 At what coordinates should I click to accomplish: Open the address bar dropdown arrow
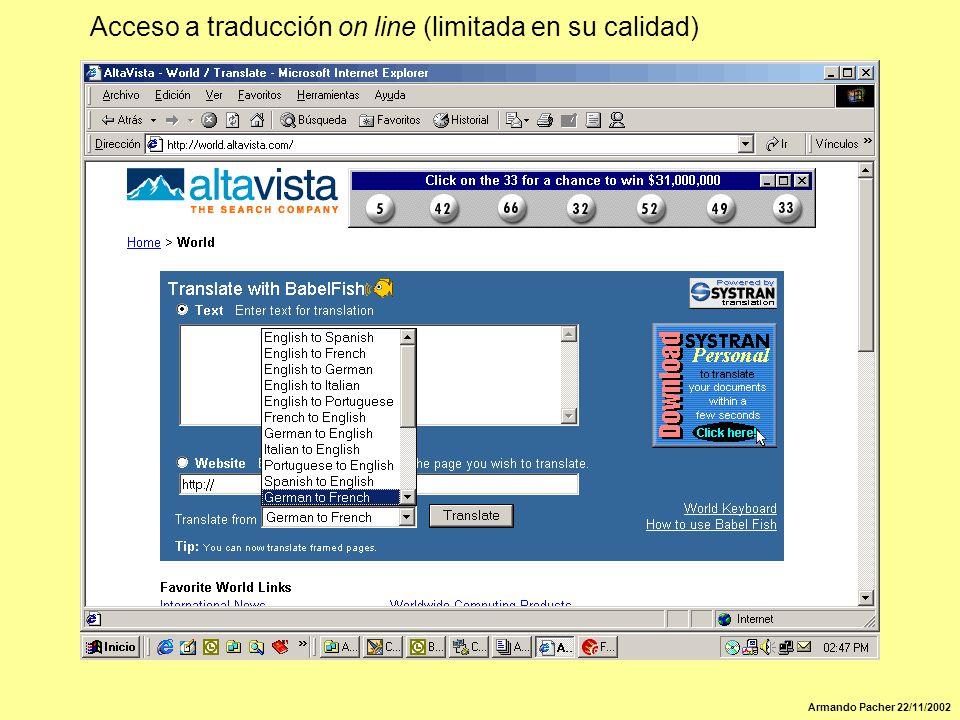745,144
